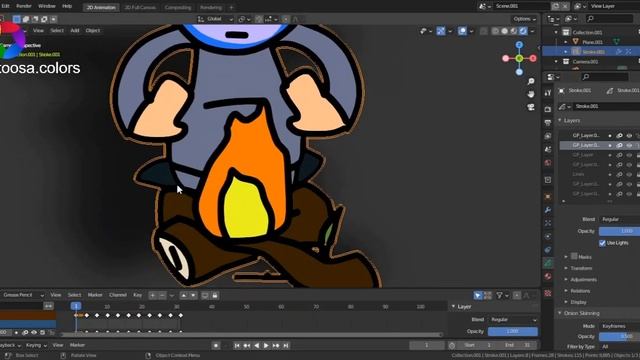Toggle visibility of first GP_Layer row
Image resolution: width=640 pixels, height=360 pixels.
[x=629, y=136]
